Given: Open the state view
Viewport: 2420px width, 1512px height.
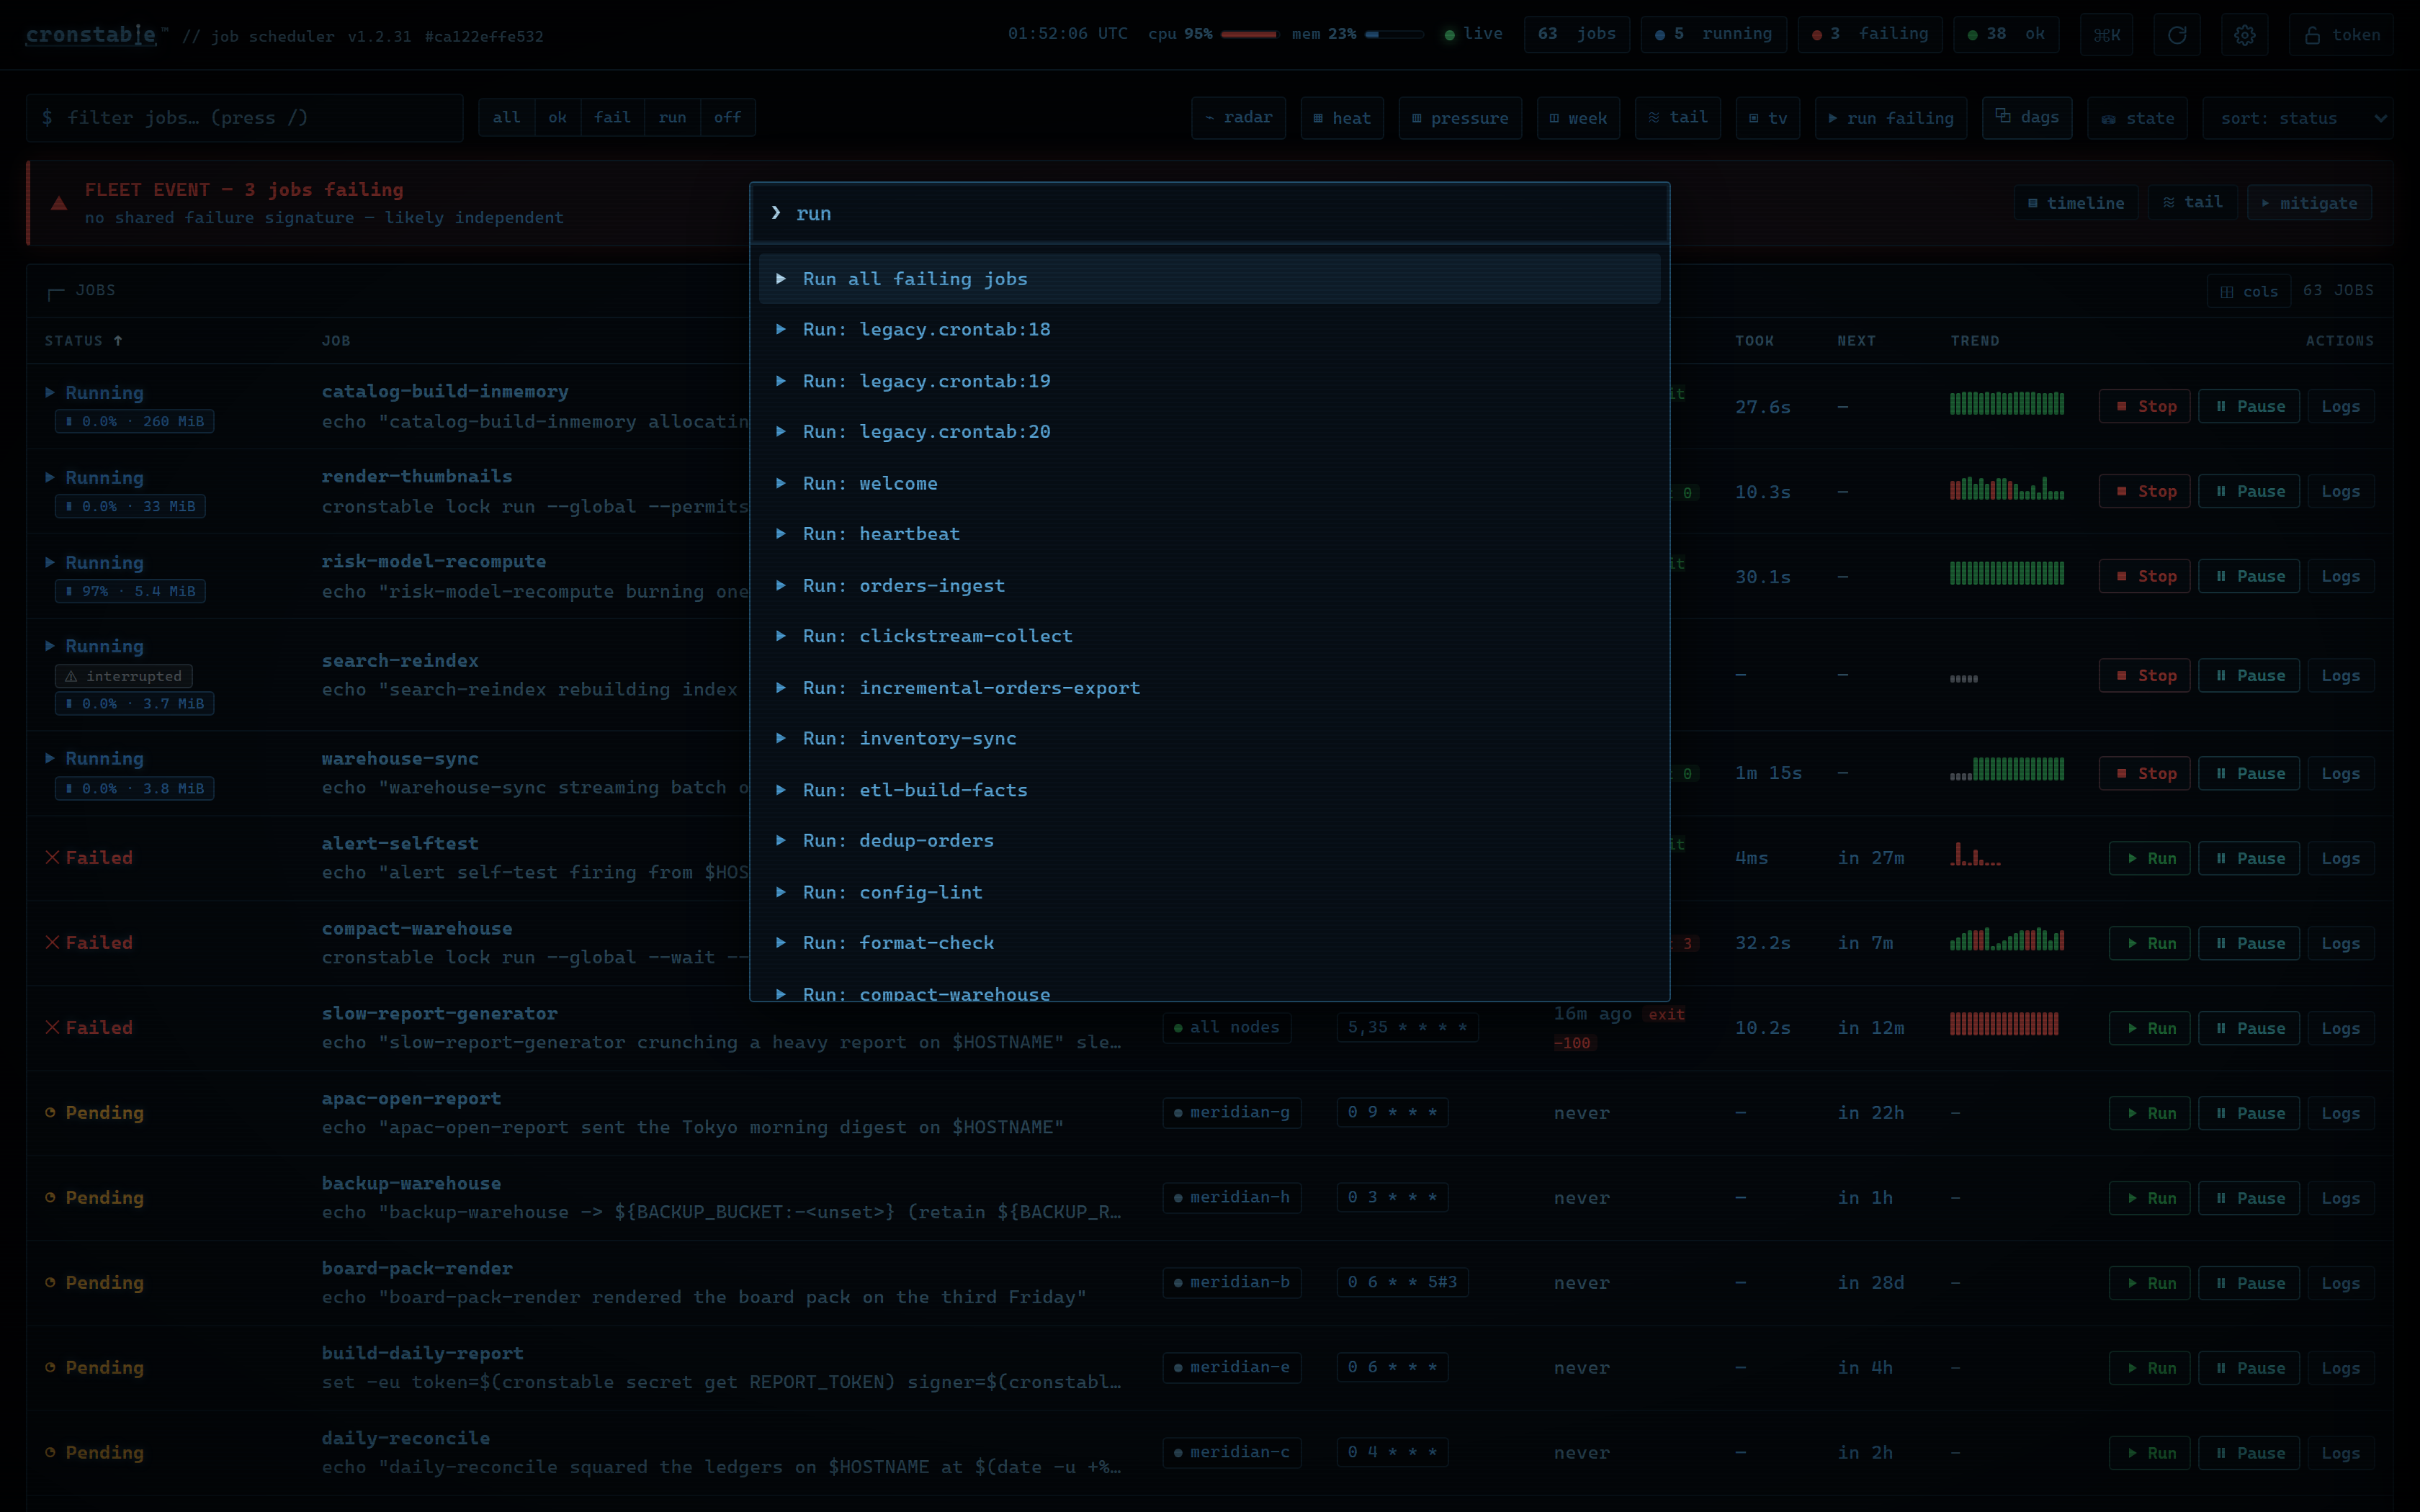Looking at the screenshot, I should (x=2138, y=118).
